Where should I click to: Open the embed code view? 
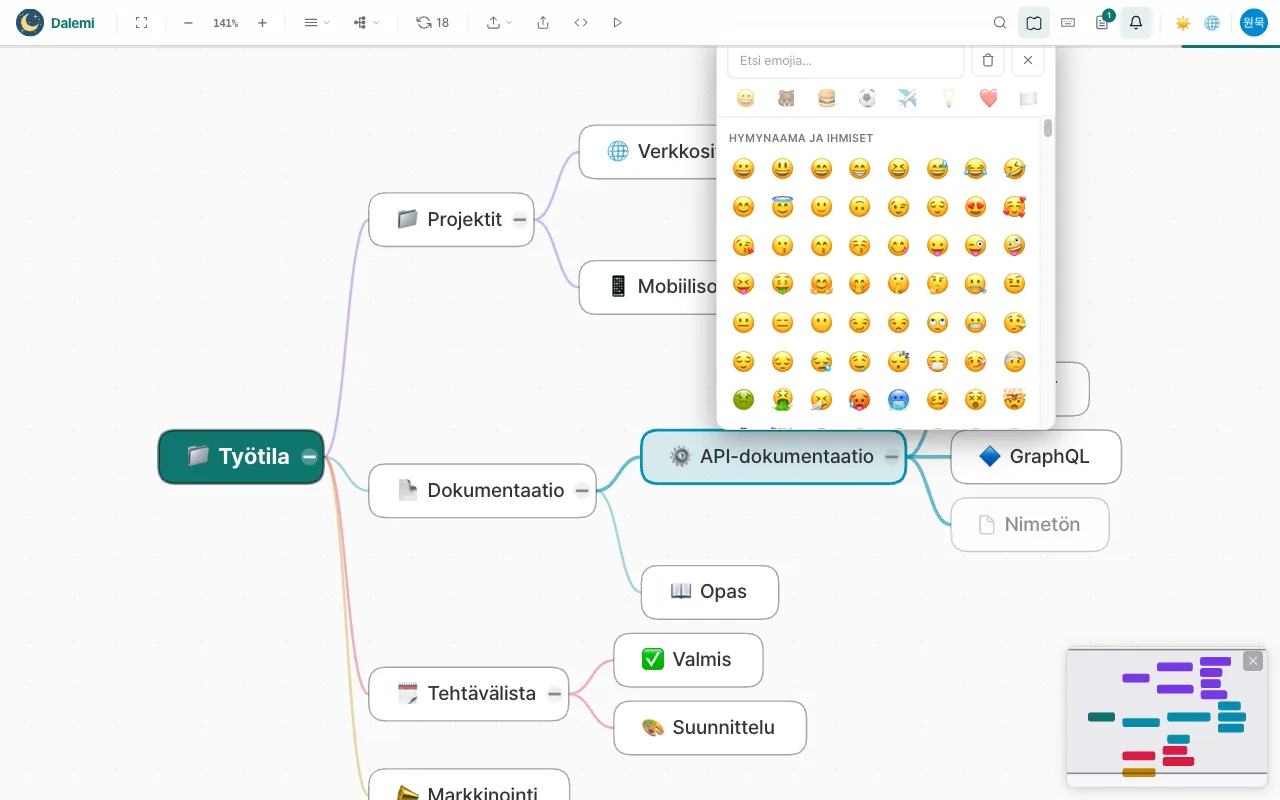click(x=581, y=22)
